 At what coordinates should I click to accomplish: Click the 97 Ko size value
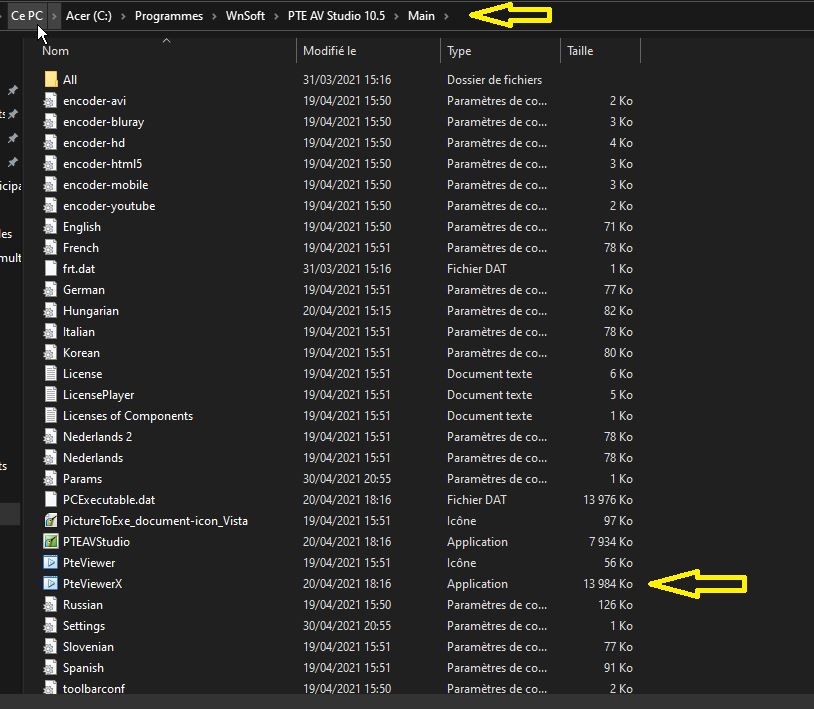[x=618, y=521]
